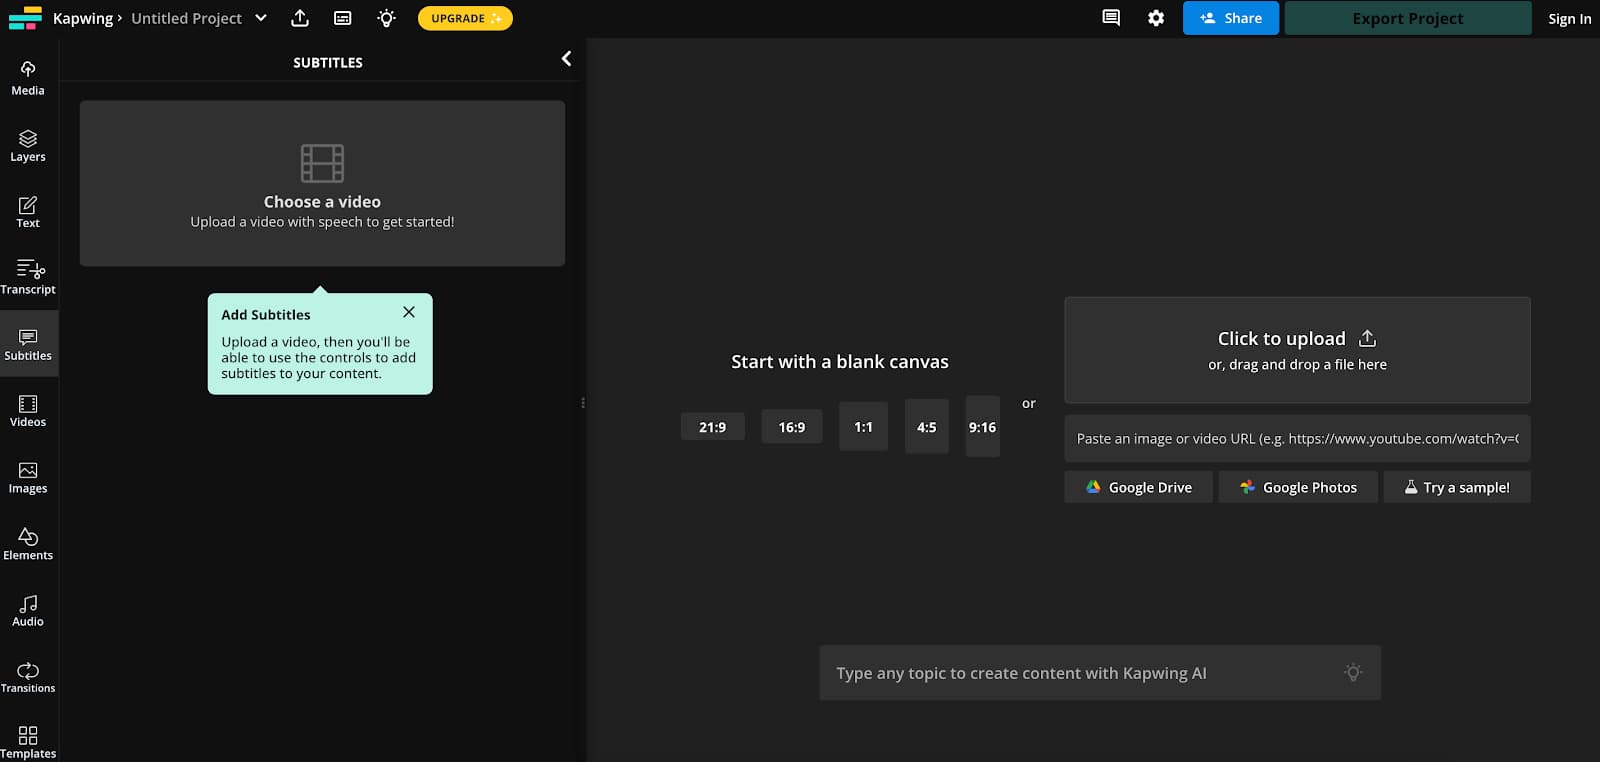Pick the 9:16 vertical canvas ratio
This screenshot has width=1600, height=762.
pyautogui.click(x=982, y=427)
